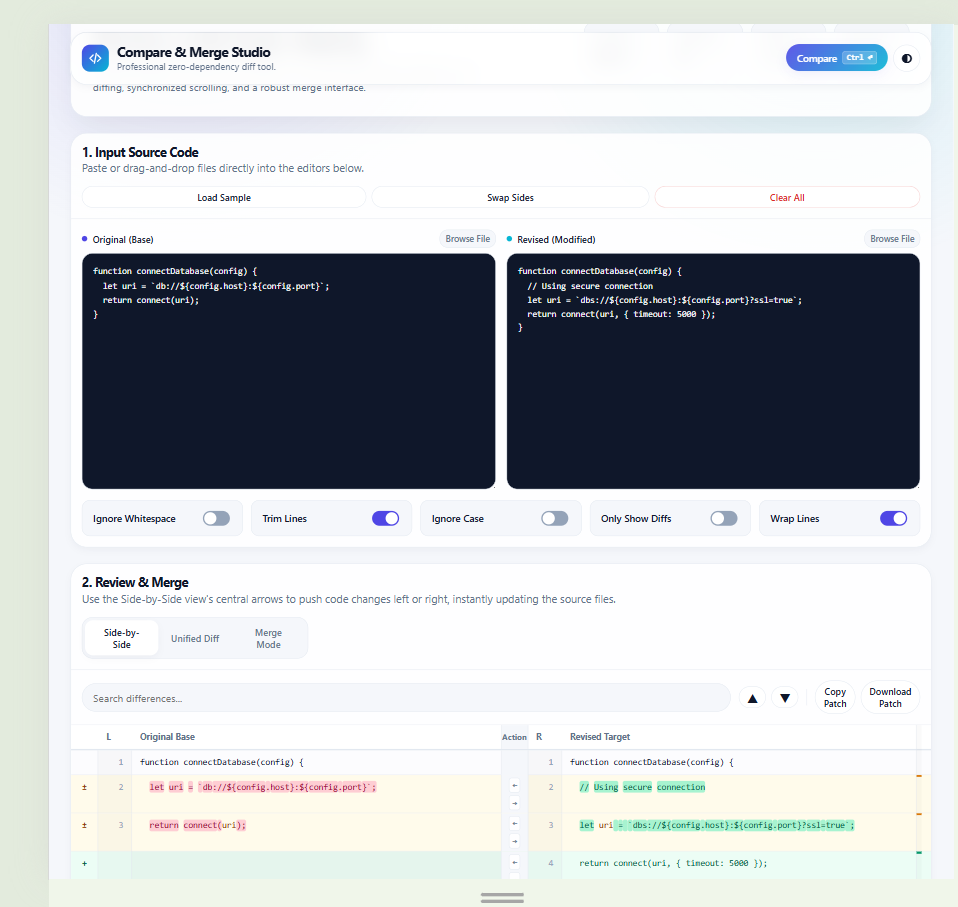Click the ± marker beside original line 2
958x907 pixels.
click(84, 787)
